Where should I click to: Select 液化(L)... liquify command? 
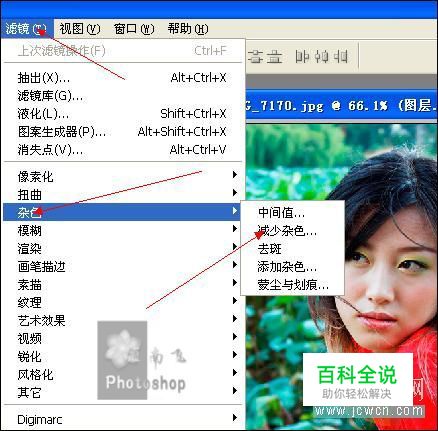tap(123, 114)
